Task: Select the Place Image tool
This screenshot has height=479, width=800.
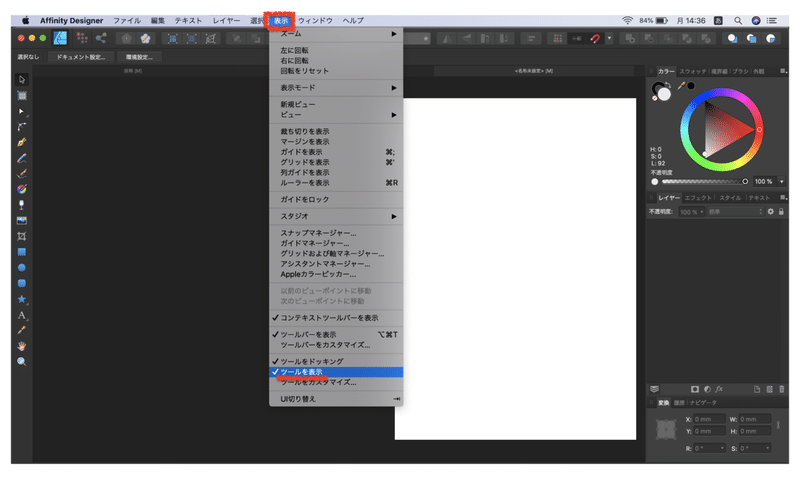Action: [21, 220]
